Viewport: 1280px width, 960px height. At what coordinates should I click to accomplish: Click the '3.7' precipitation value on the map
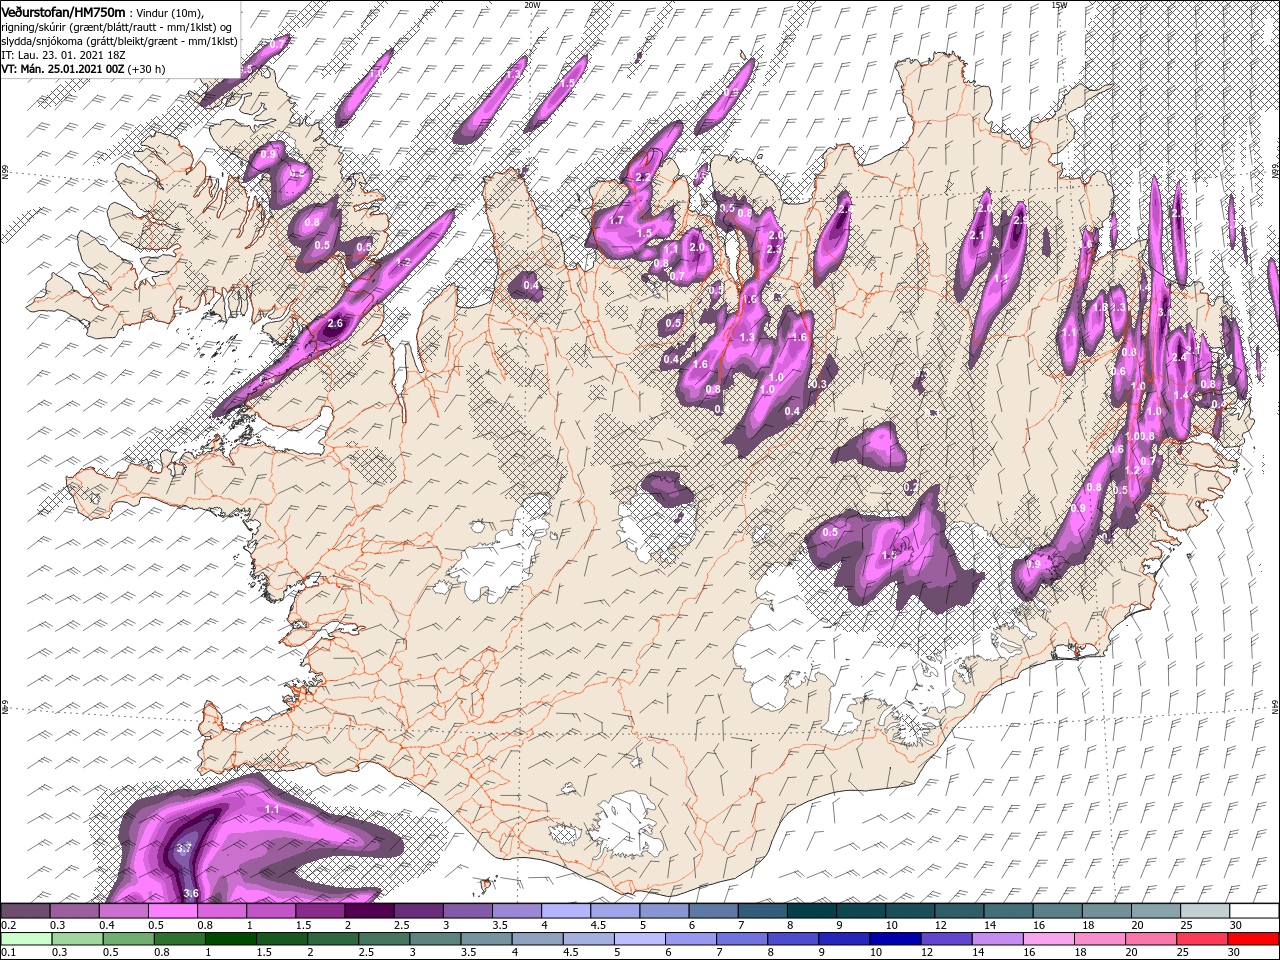coord(183,848)
